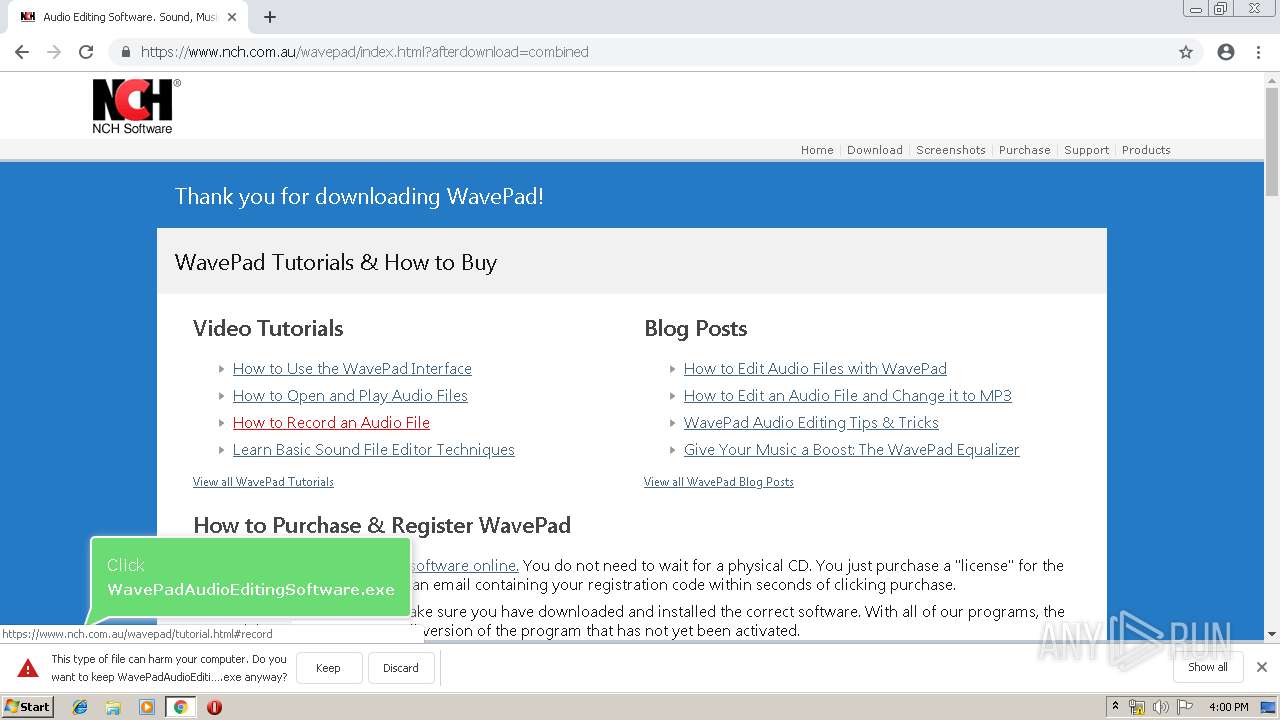Open The WavePad Equalizer blog post
Viewport: 1280px width, 720px height.
tap(852, 450)
